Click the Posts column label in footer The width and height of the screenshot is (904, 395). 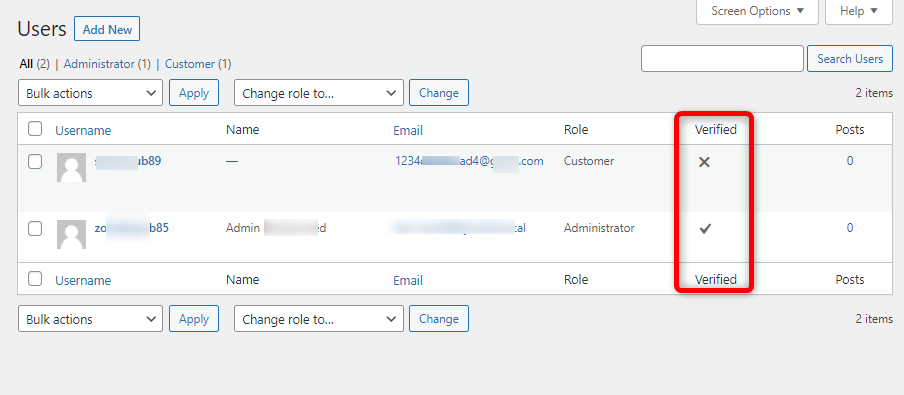pos(850,280)
